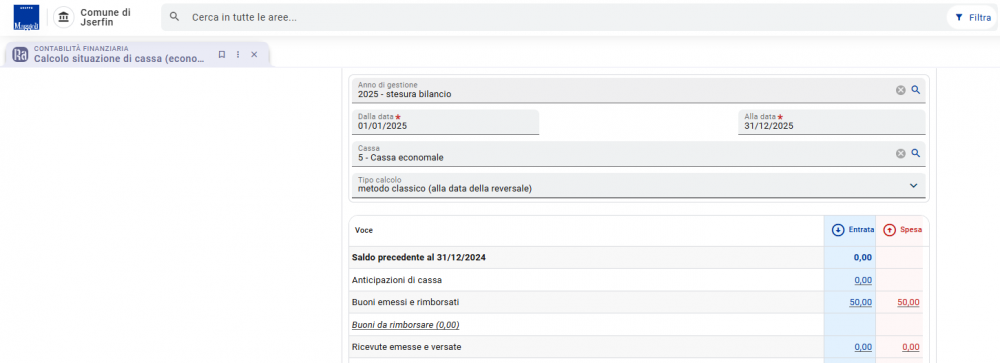This screenshot has width=1000, height=363.
Task: Click the Contabilità Finanziaria app icon in tab
Action: [x=20, y=55]
